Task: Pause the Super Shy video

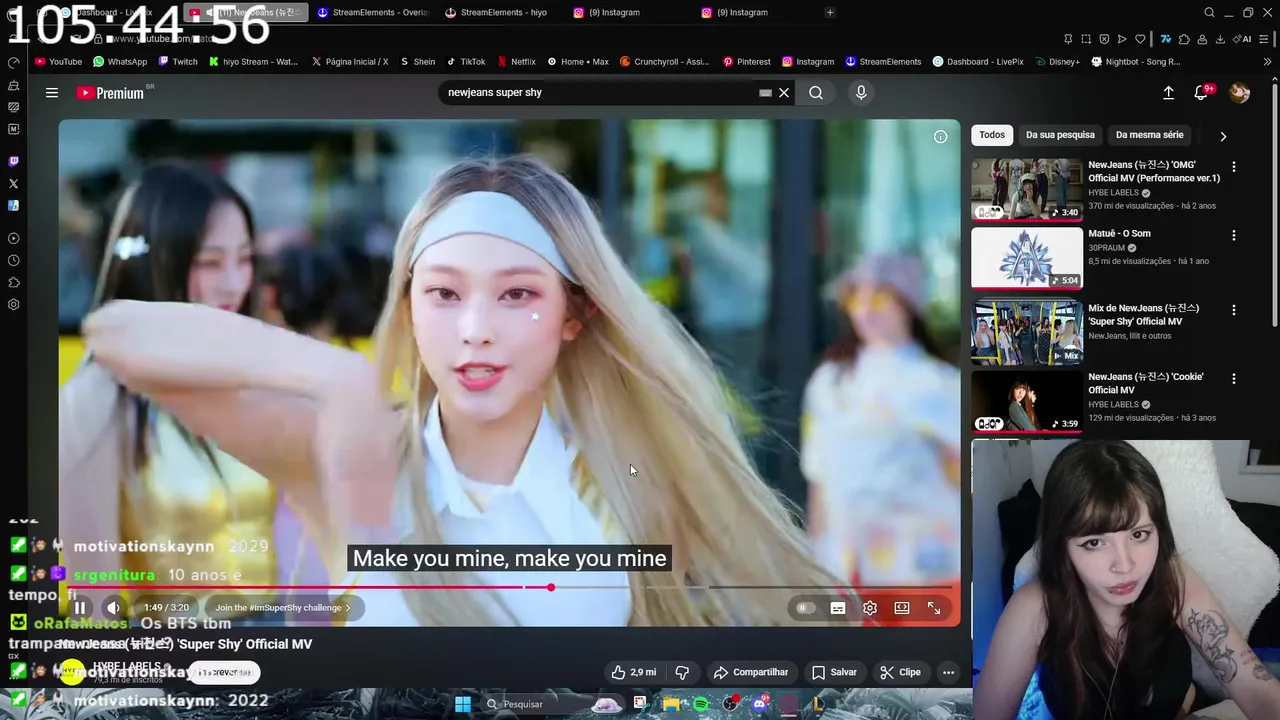Action: coord(80,608)
